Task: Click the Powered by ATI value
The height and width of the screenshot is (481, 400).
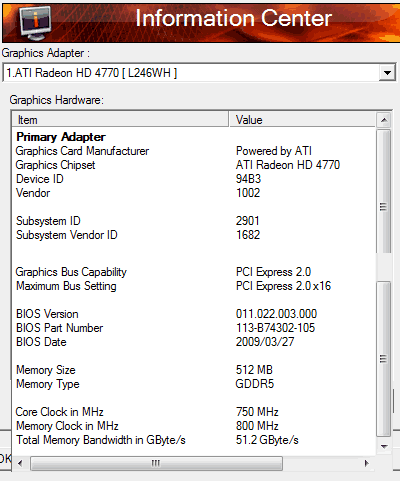Action: point(274,151)
